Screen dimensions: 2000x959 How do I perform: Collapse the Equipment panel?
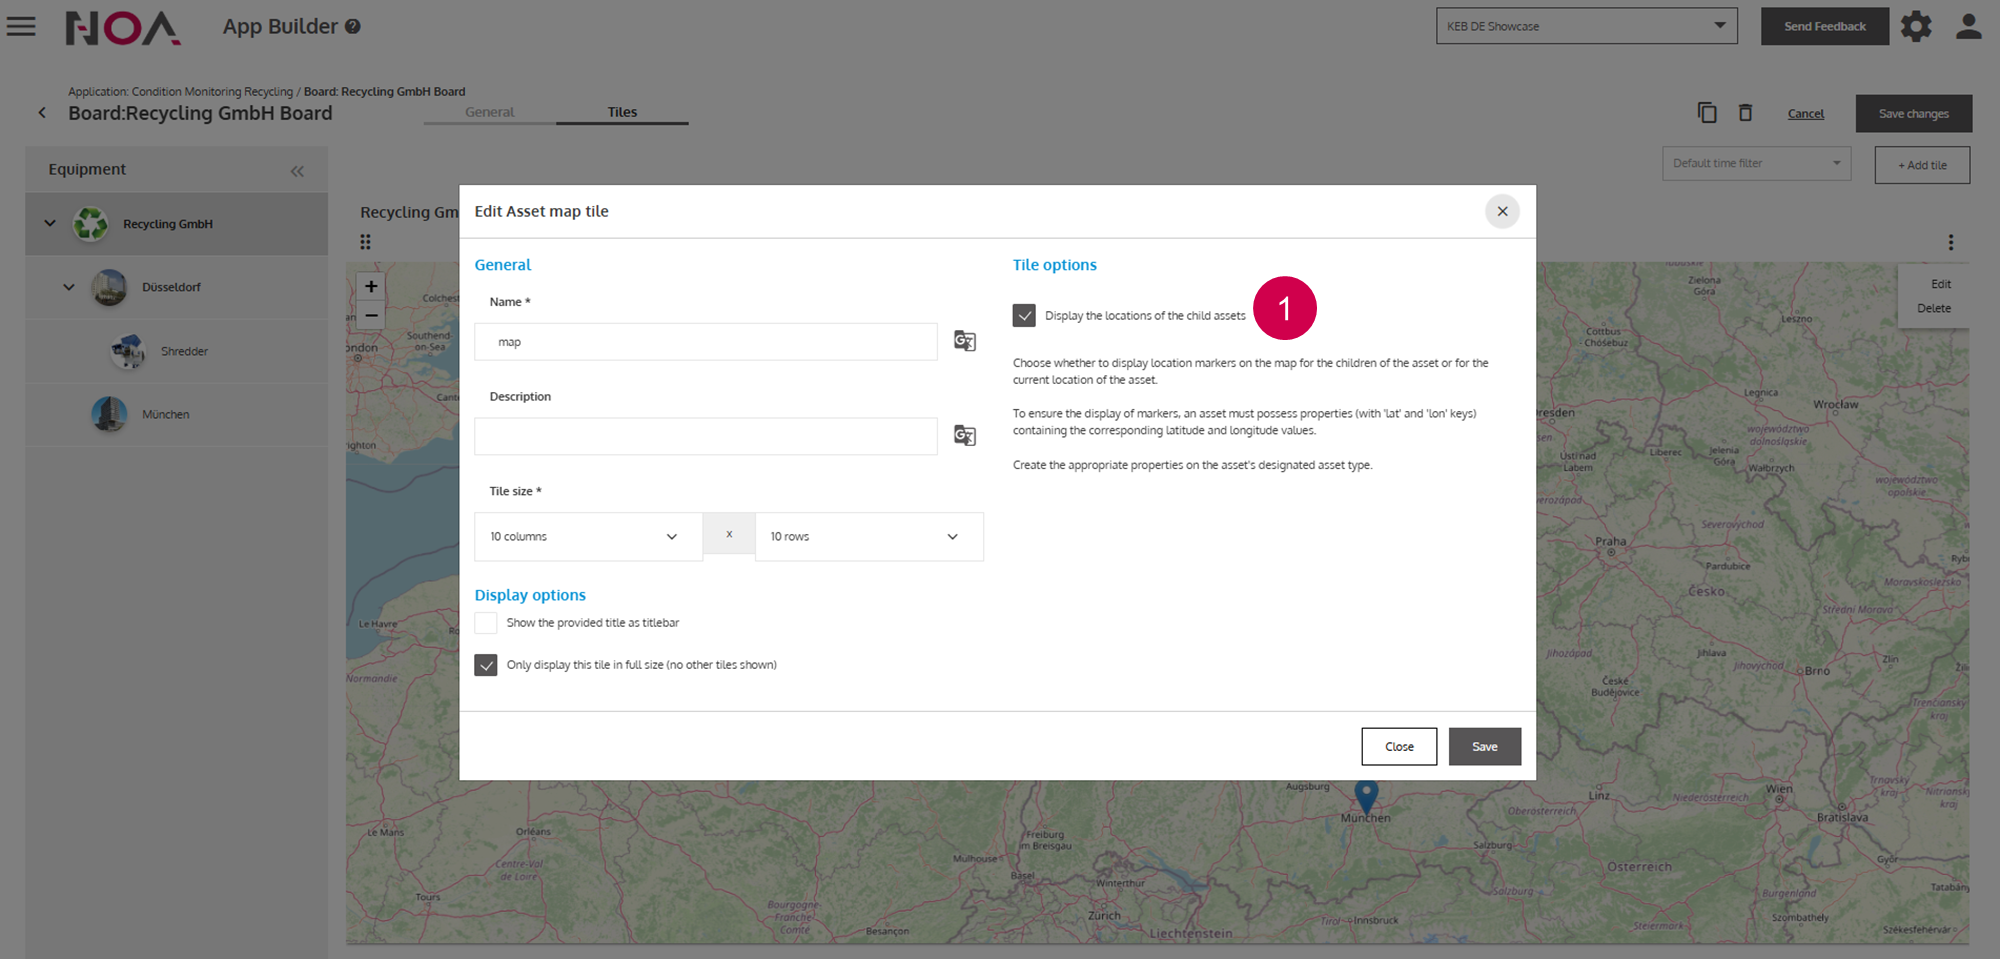point(297,171)
